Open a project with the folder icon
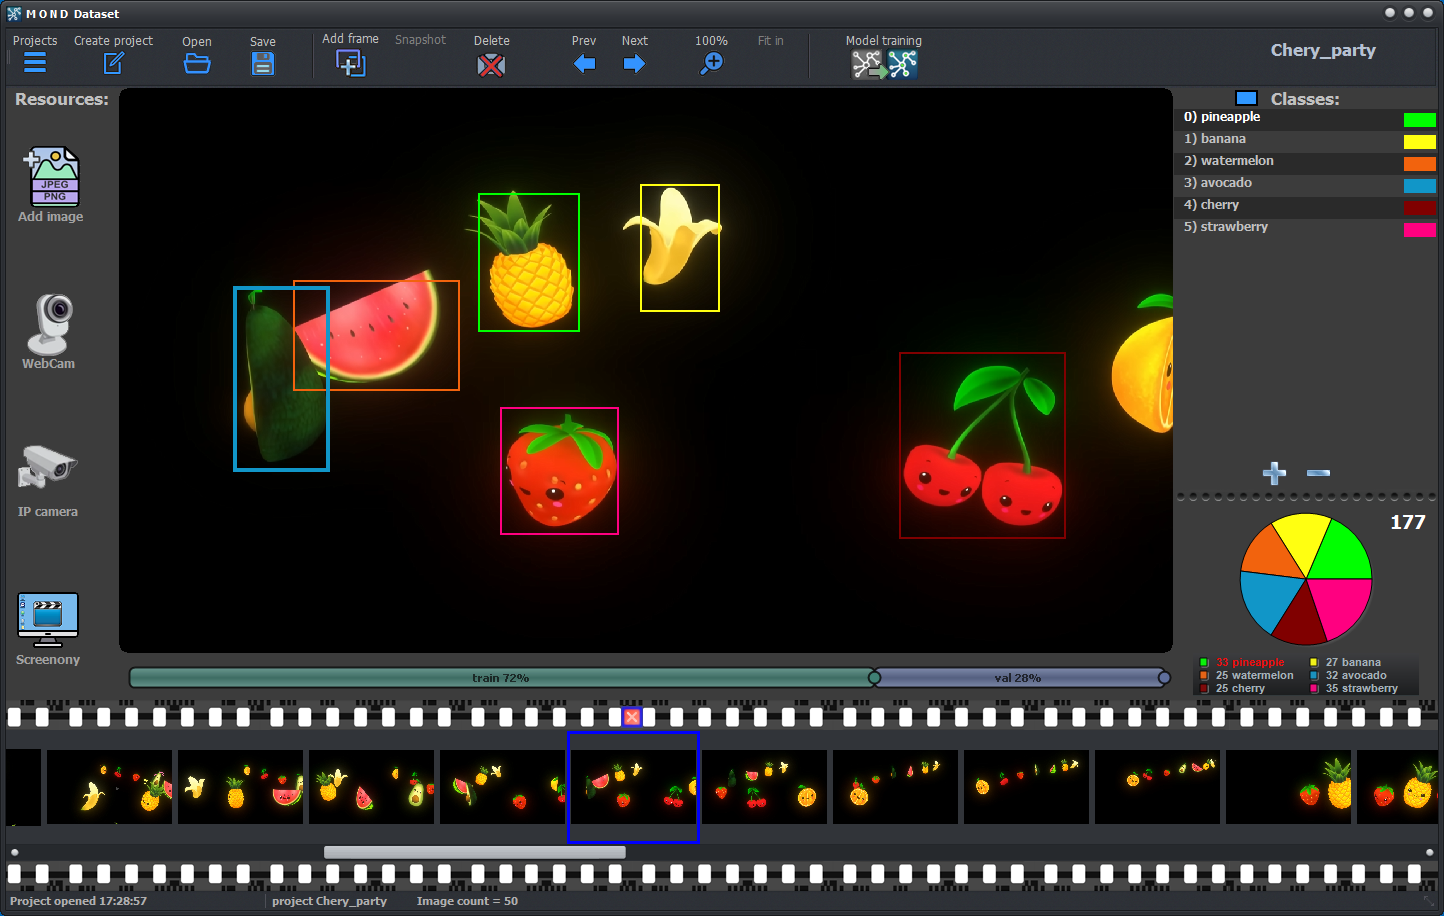This screenshot has width=1444, height=916. (197, 64)
